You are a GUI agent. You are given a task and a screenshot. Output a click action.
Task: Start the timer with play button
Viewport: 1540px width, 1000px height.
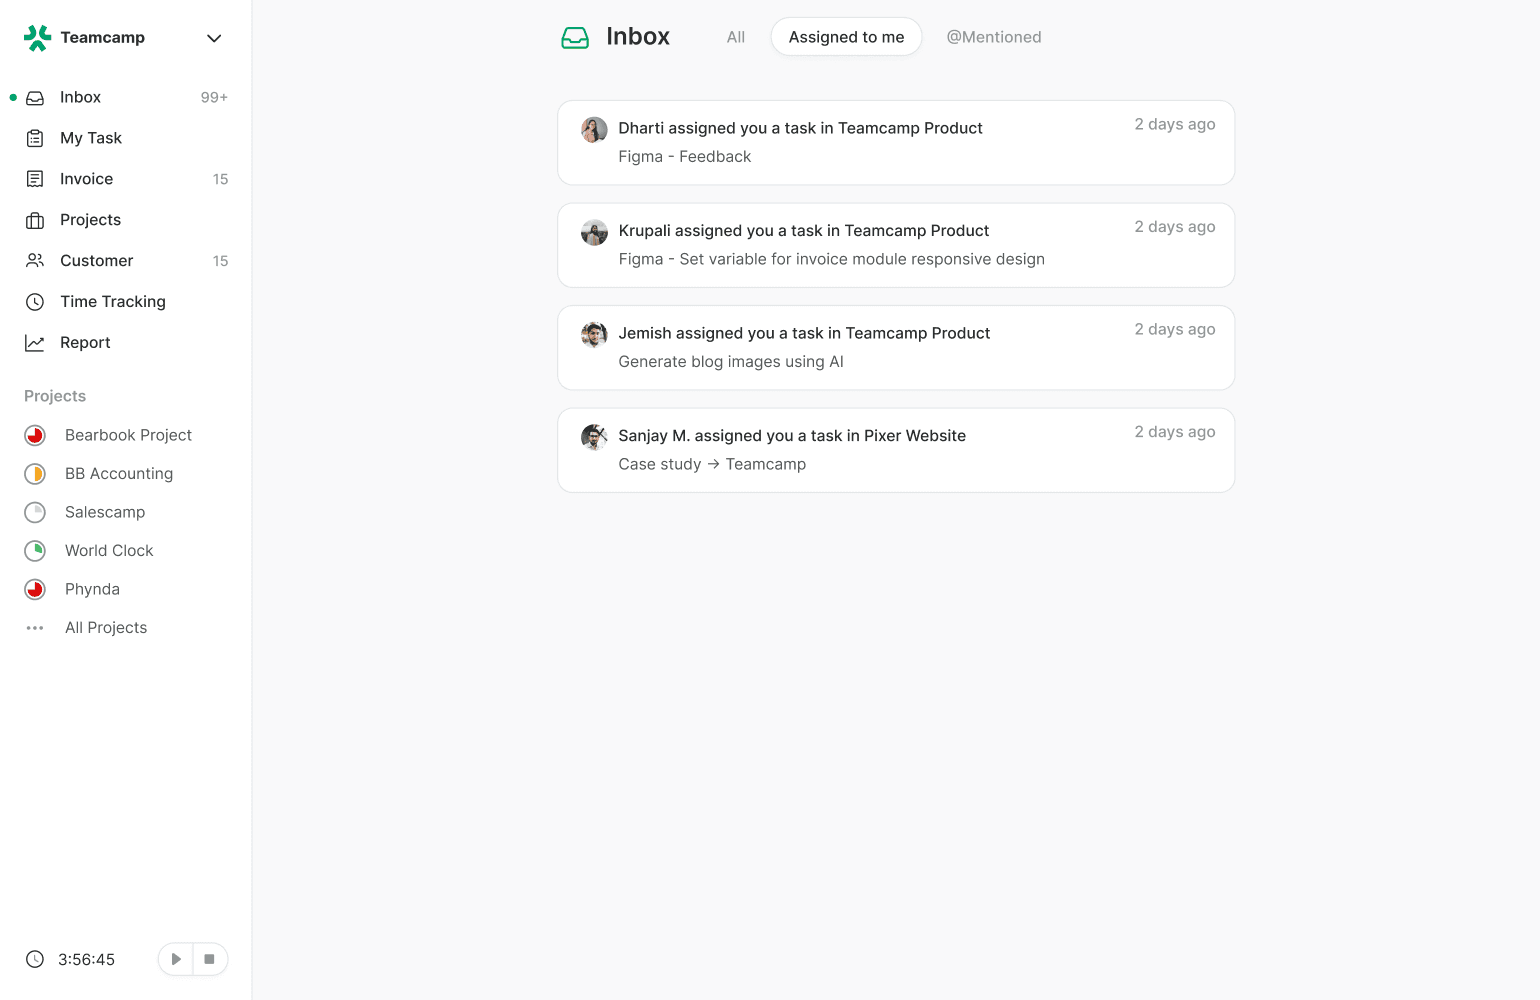176,959
